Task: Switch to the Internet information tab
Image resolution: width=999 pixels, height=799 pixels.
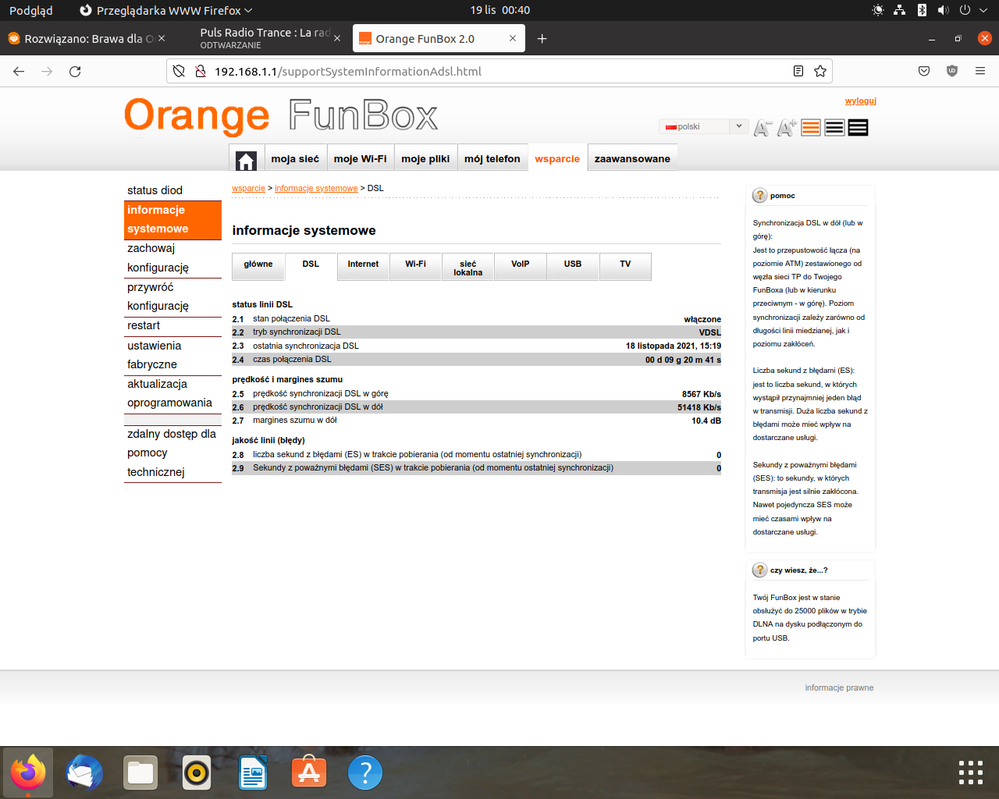Action: point(363,265)
